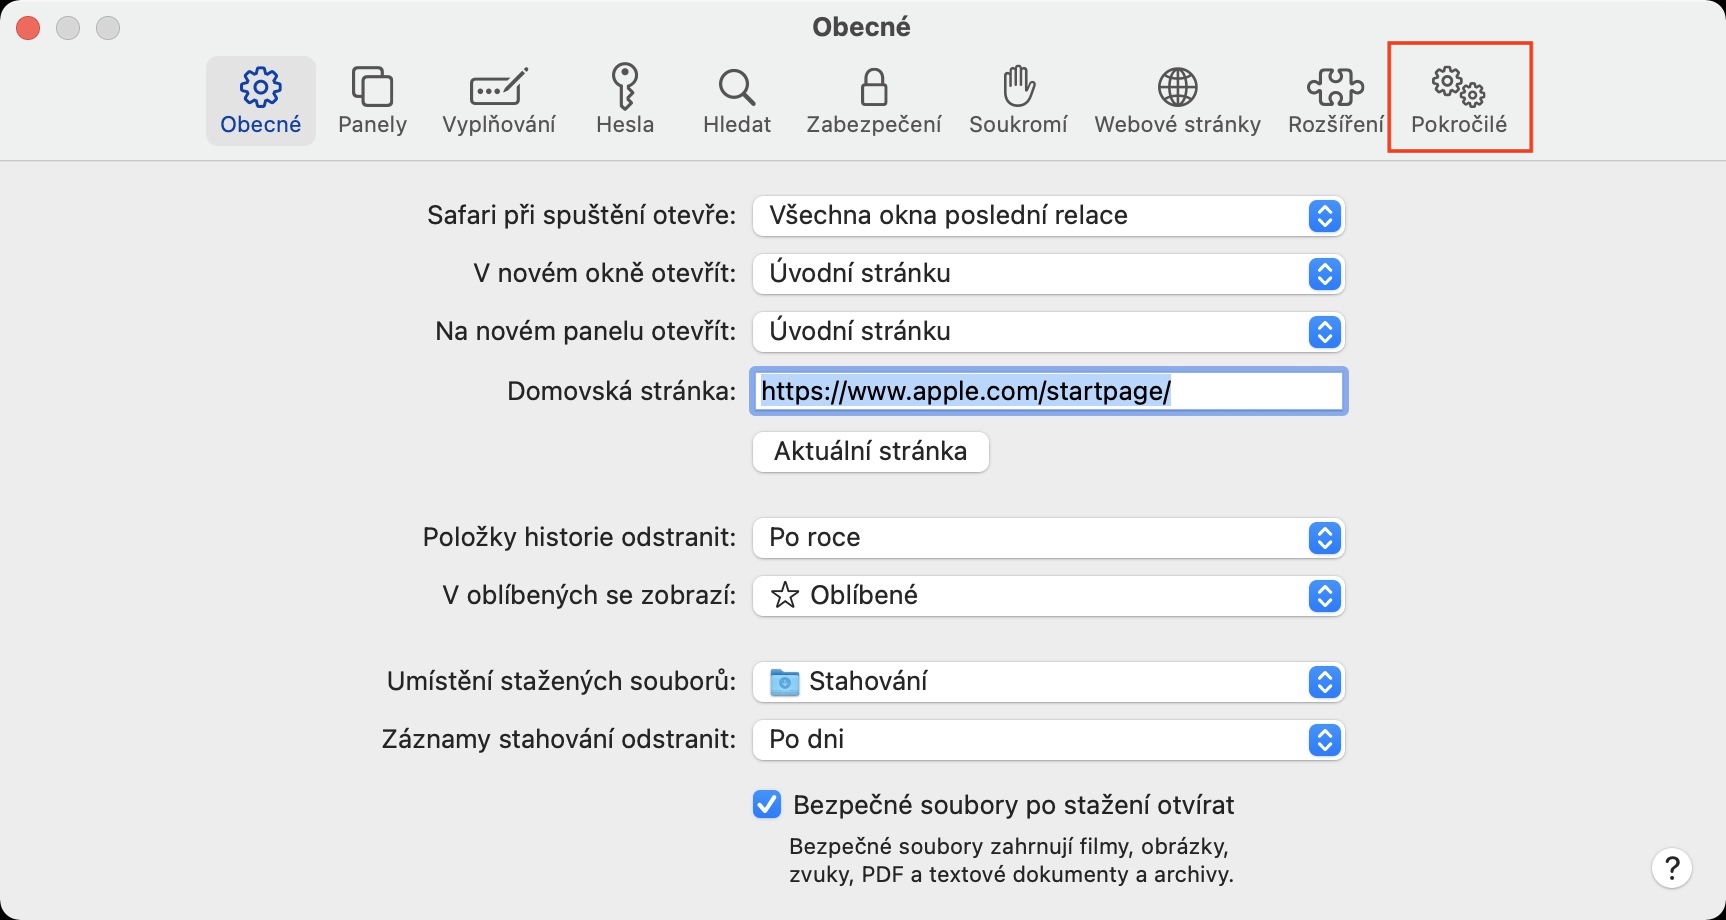Open the V novém okně otevřít dropdown

coord(1048,274)
